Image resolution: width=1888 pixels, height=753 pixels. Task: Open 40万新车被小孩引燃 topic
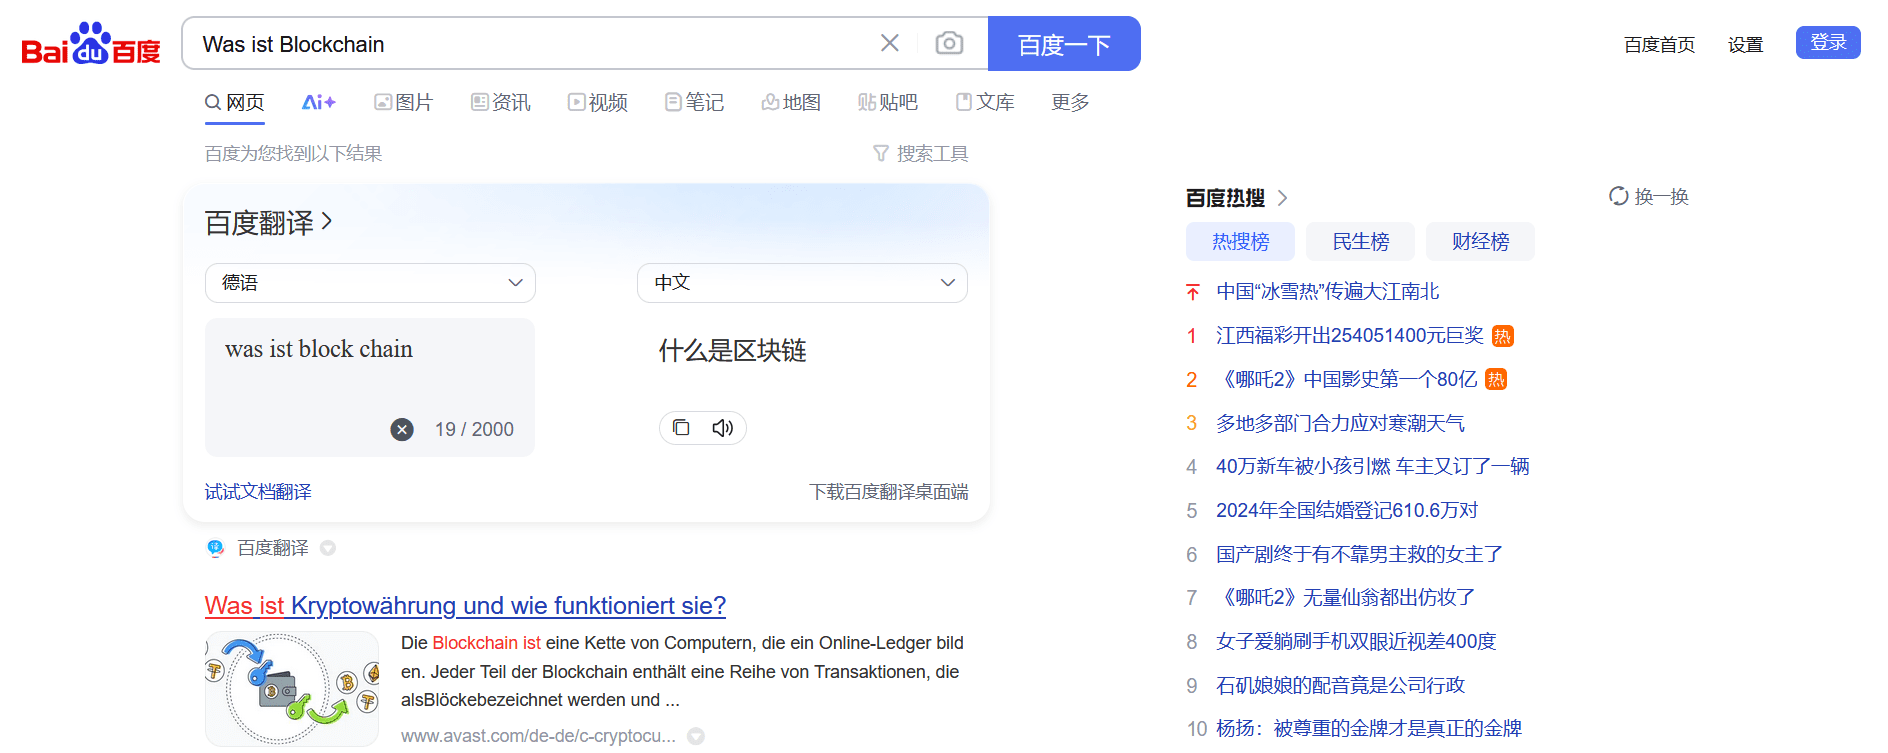tap(1372, 466)
